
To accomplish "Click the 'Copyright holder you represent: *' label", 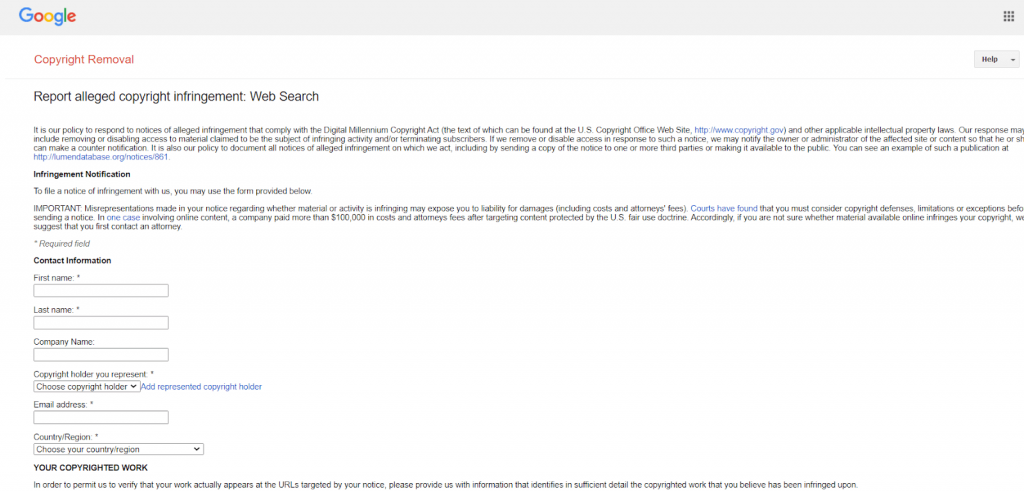I will click(93, 374).
